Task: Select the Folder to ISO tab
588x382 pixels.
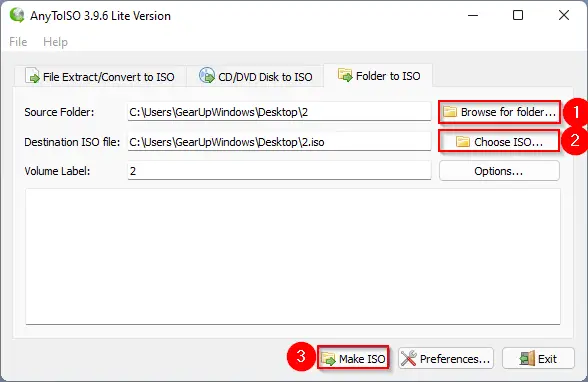Action: tap(379, 75)
